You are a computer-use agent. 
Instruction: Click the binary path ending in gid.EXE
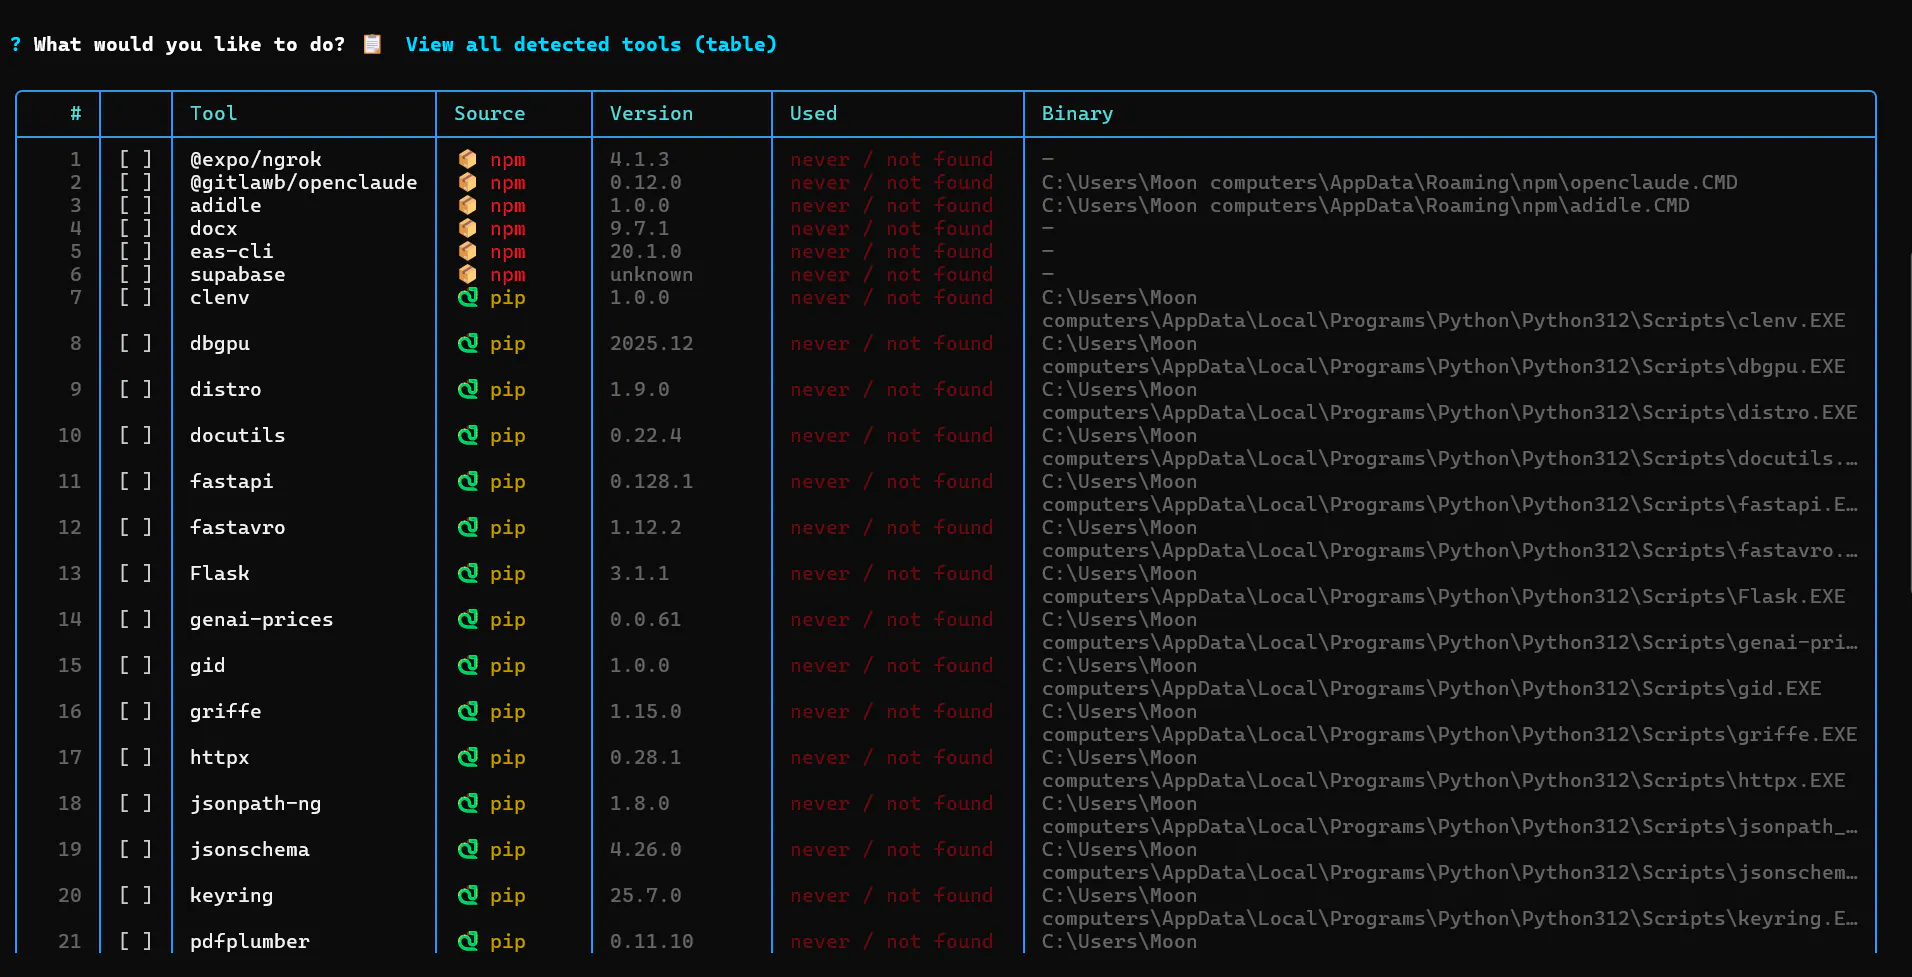[1431, 677]
